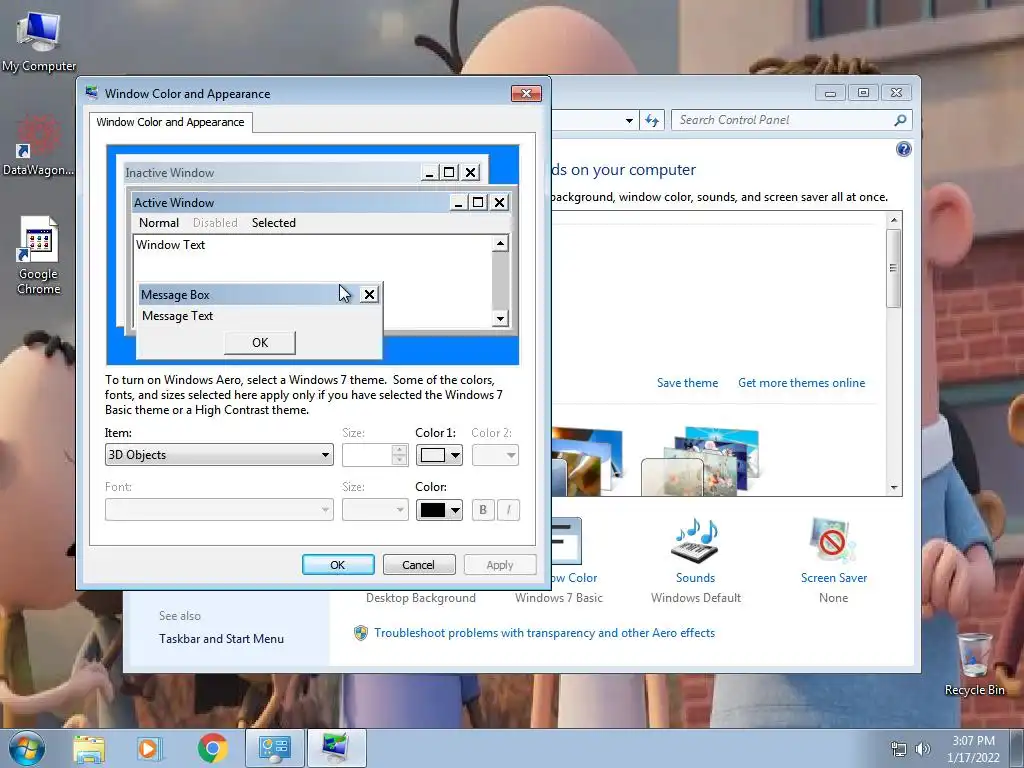Click the themes list scrollbar thumb
The height and width of the screenshot is (768, 1024).
[x=893, y=268]
